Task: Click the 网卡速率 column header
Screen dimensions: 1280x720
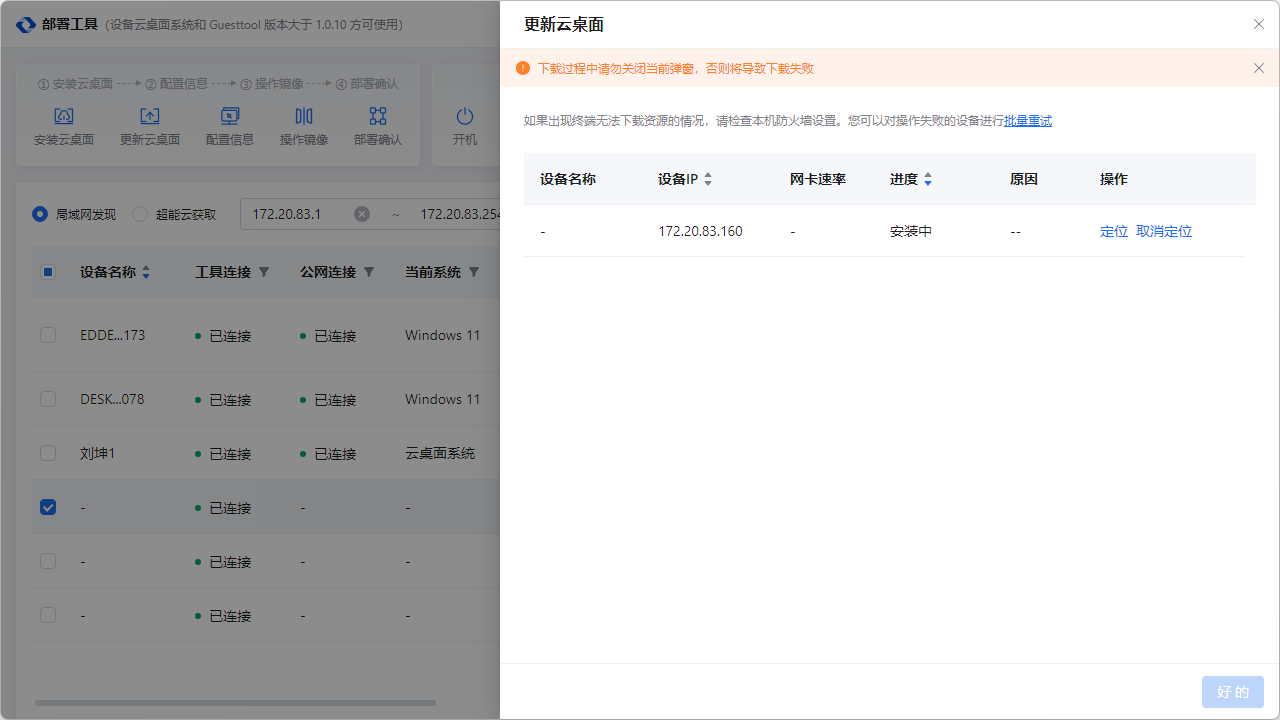Action: tap(818, 179)
